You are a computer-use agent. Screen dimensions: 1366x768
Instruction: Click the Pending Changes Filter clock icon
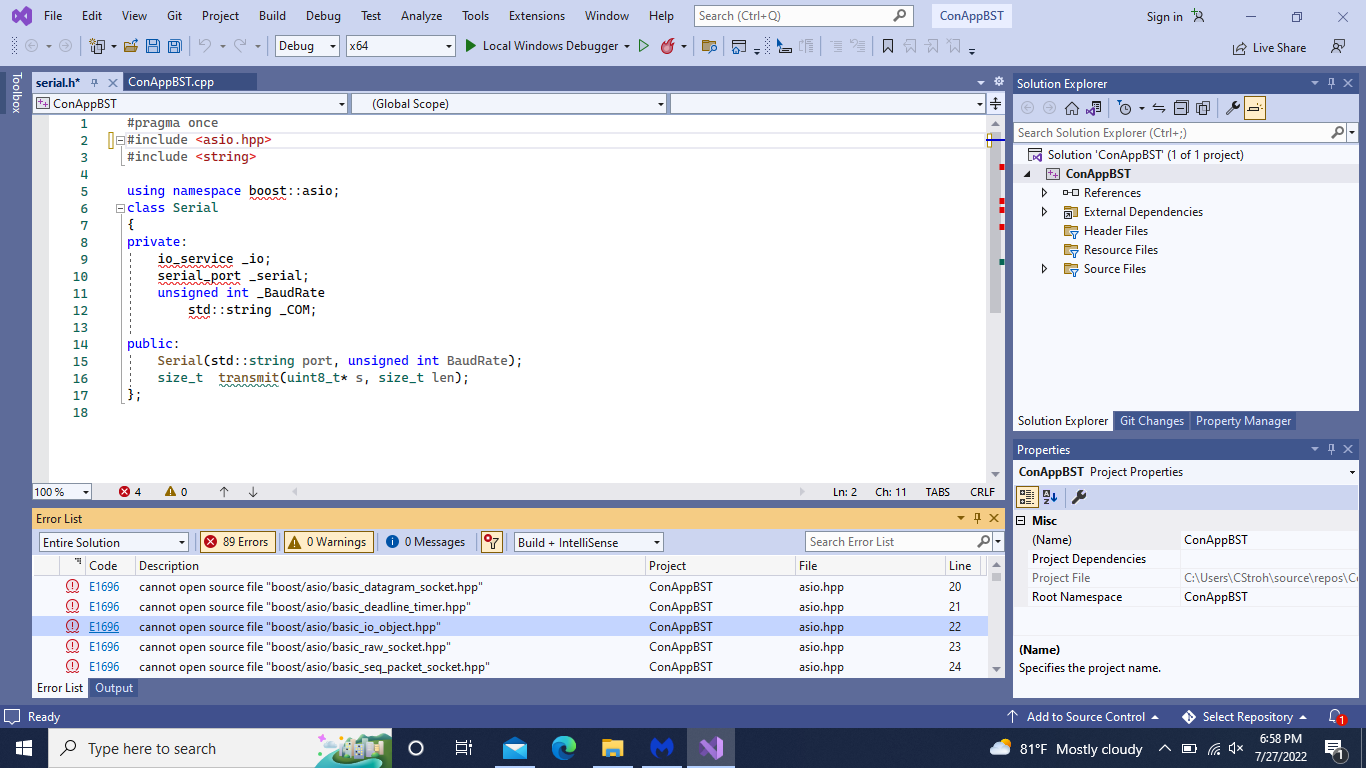coord(1125,108)
